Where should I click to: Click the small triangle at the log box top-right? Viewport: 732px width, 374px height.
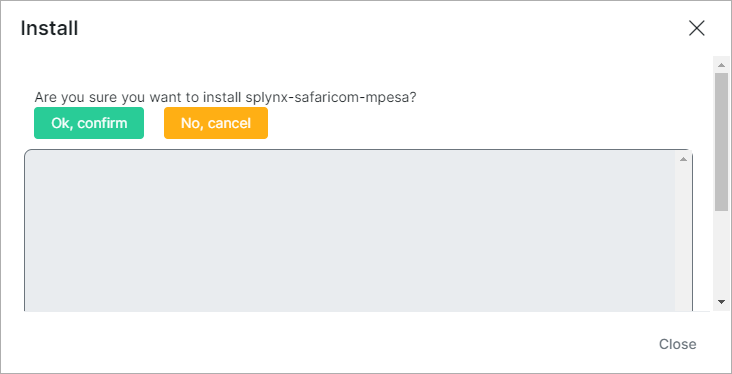tap(683, 159)
